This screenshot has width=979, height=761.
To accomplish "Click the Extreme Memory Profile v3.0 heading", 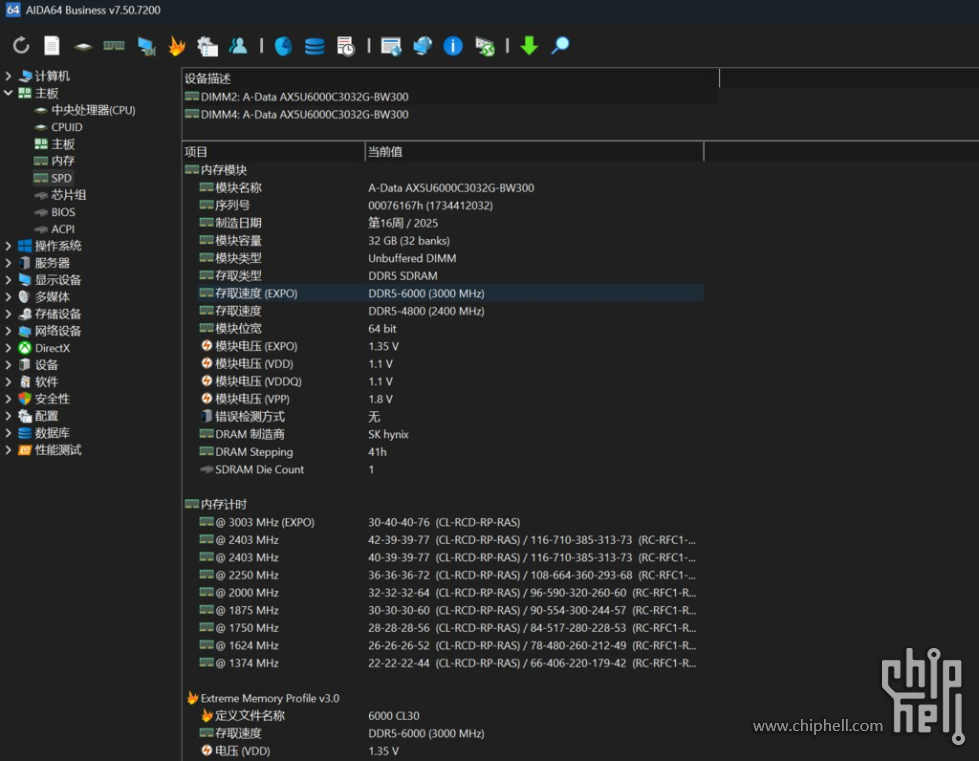I will (270, 698).
